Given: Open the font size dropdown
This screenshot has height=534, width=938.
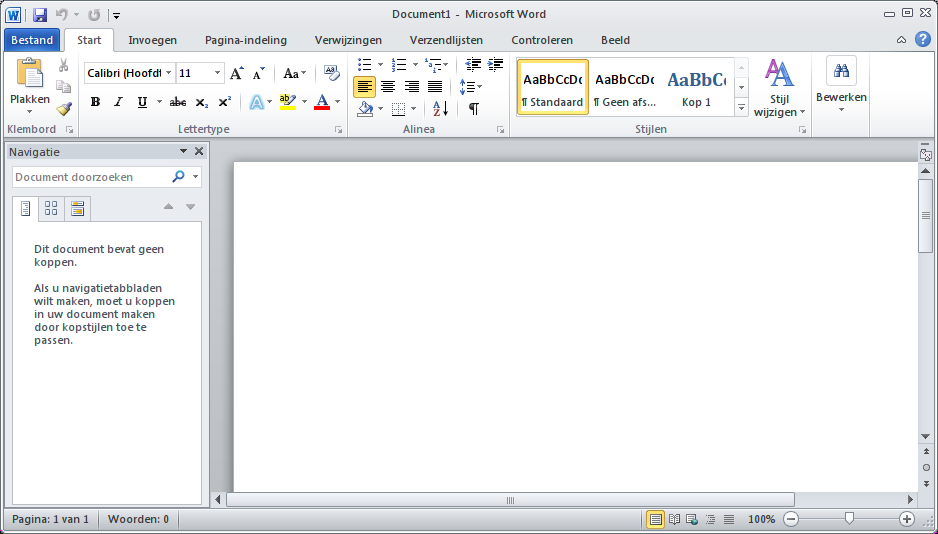Looking at the screenshot, I should [217, 73].
